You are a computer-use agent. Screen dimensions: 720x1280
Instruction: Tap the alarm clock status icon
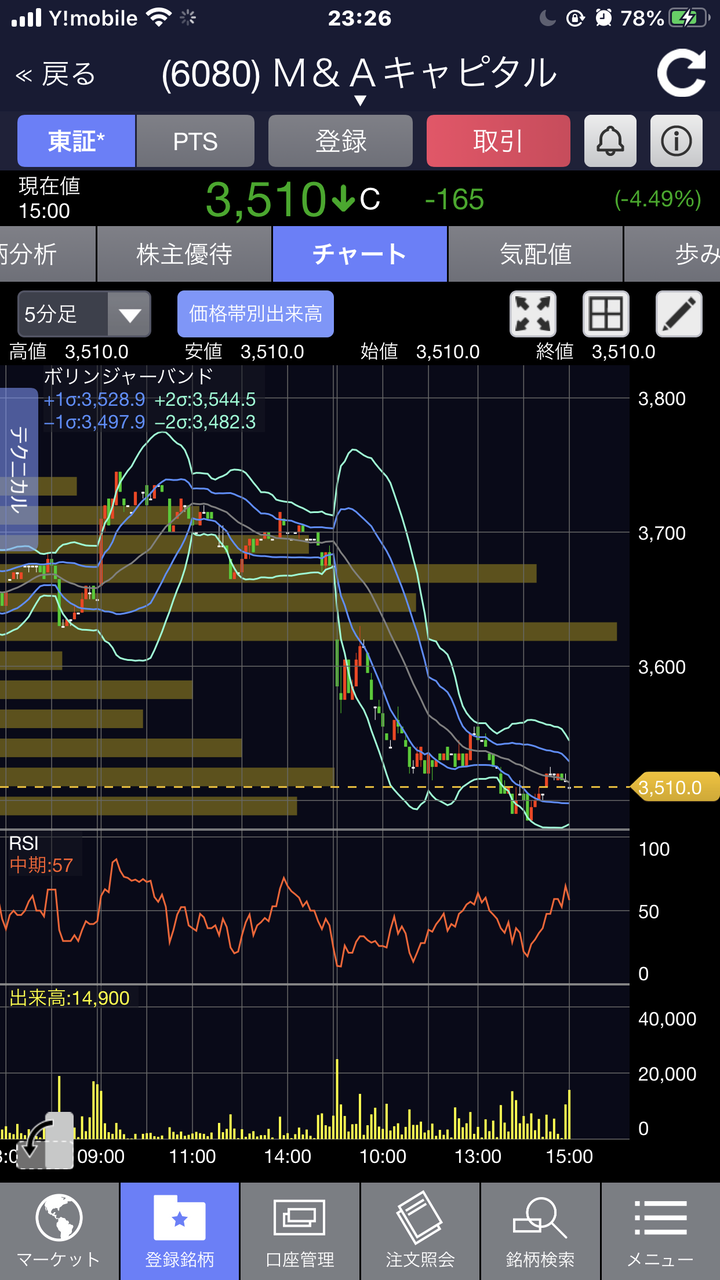click(603, 18)
